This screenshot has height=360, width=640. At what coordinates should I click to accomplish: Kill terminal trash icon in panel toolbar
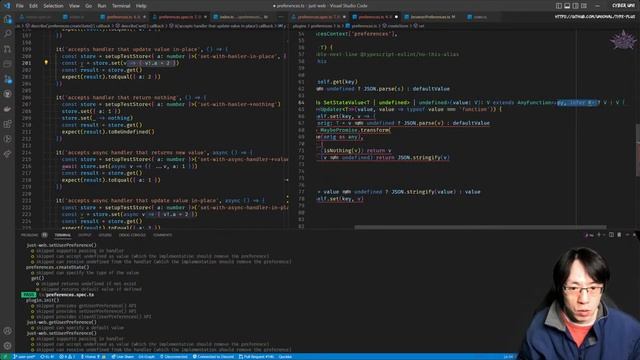(619, 235)
